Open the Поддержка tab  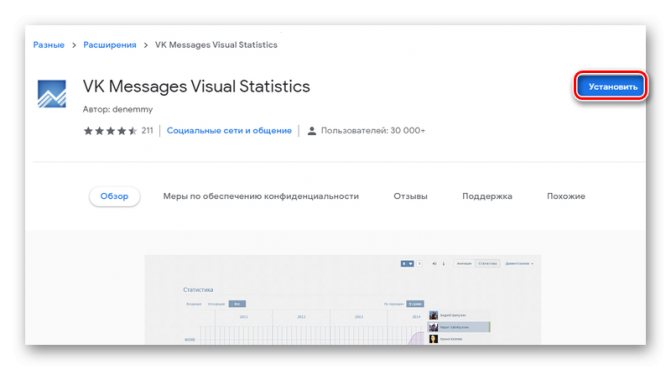487,196
